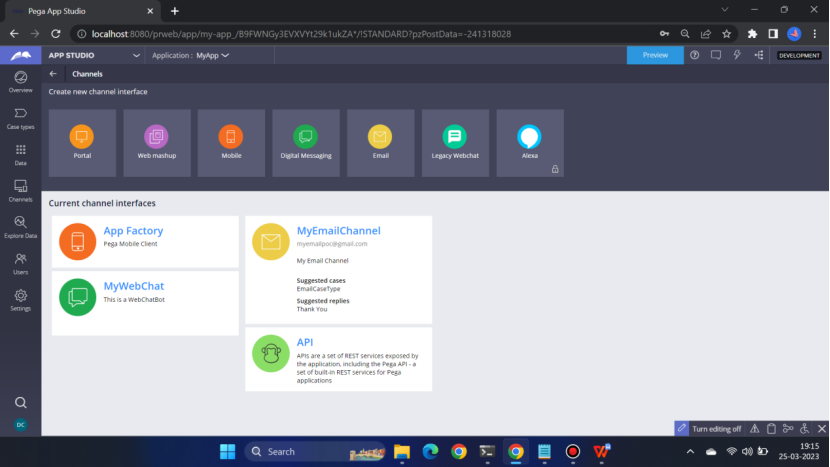Click Turn editing off toggle
830x467 pixels.
coord(710,429)
